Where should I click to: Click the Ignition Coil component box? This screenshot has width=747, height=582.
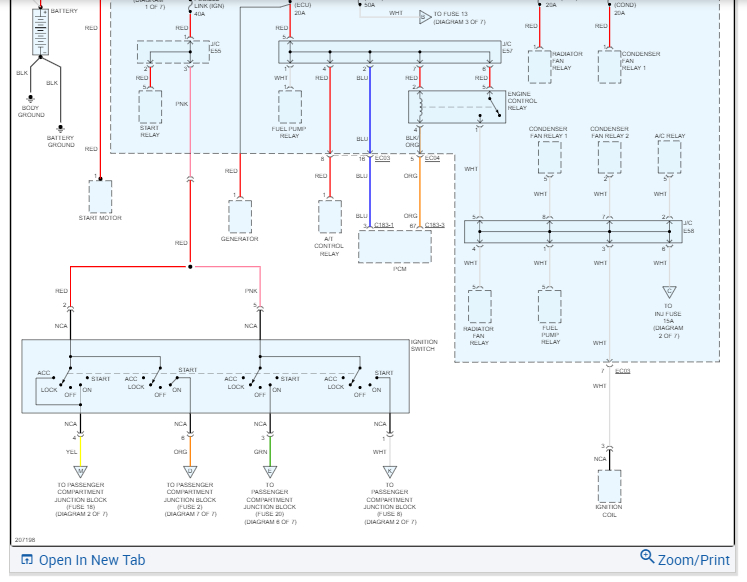tap(609, 486)
